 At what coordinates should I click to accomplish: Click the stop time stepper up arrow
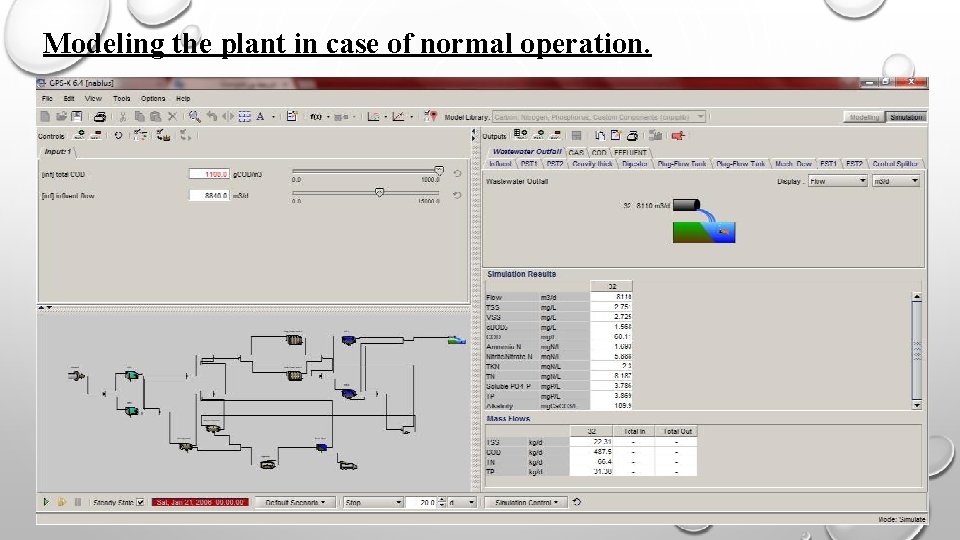442,500
